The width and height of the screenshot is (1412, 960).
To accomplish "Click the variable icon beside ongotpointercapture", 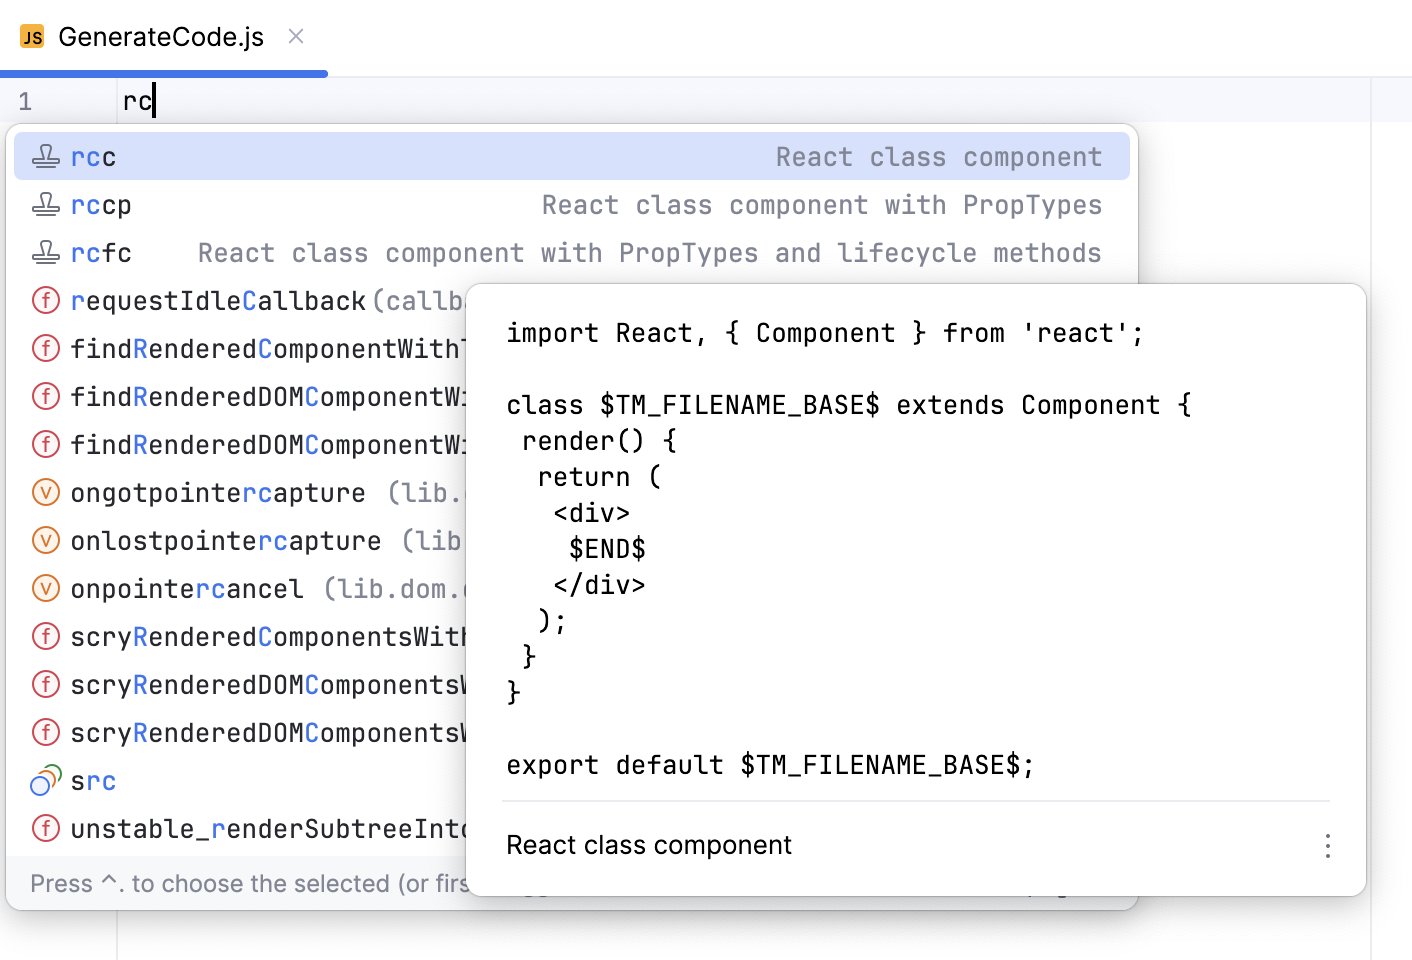I will (46, 492).
